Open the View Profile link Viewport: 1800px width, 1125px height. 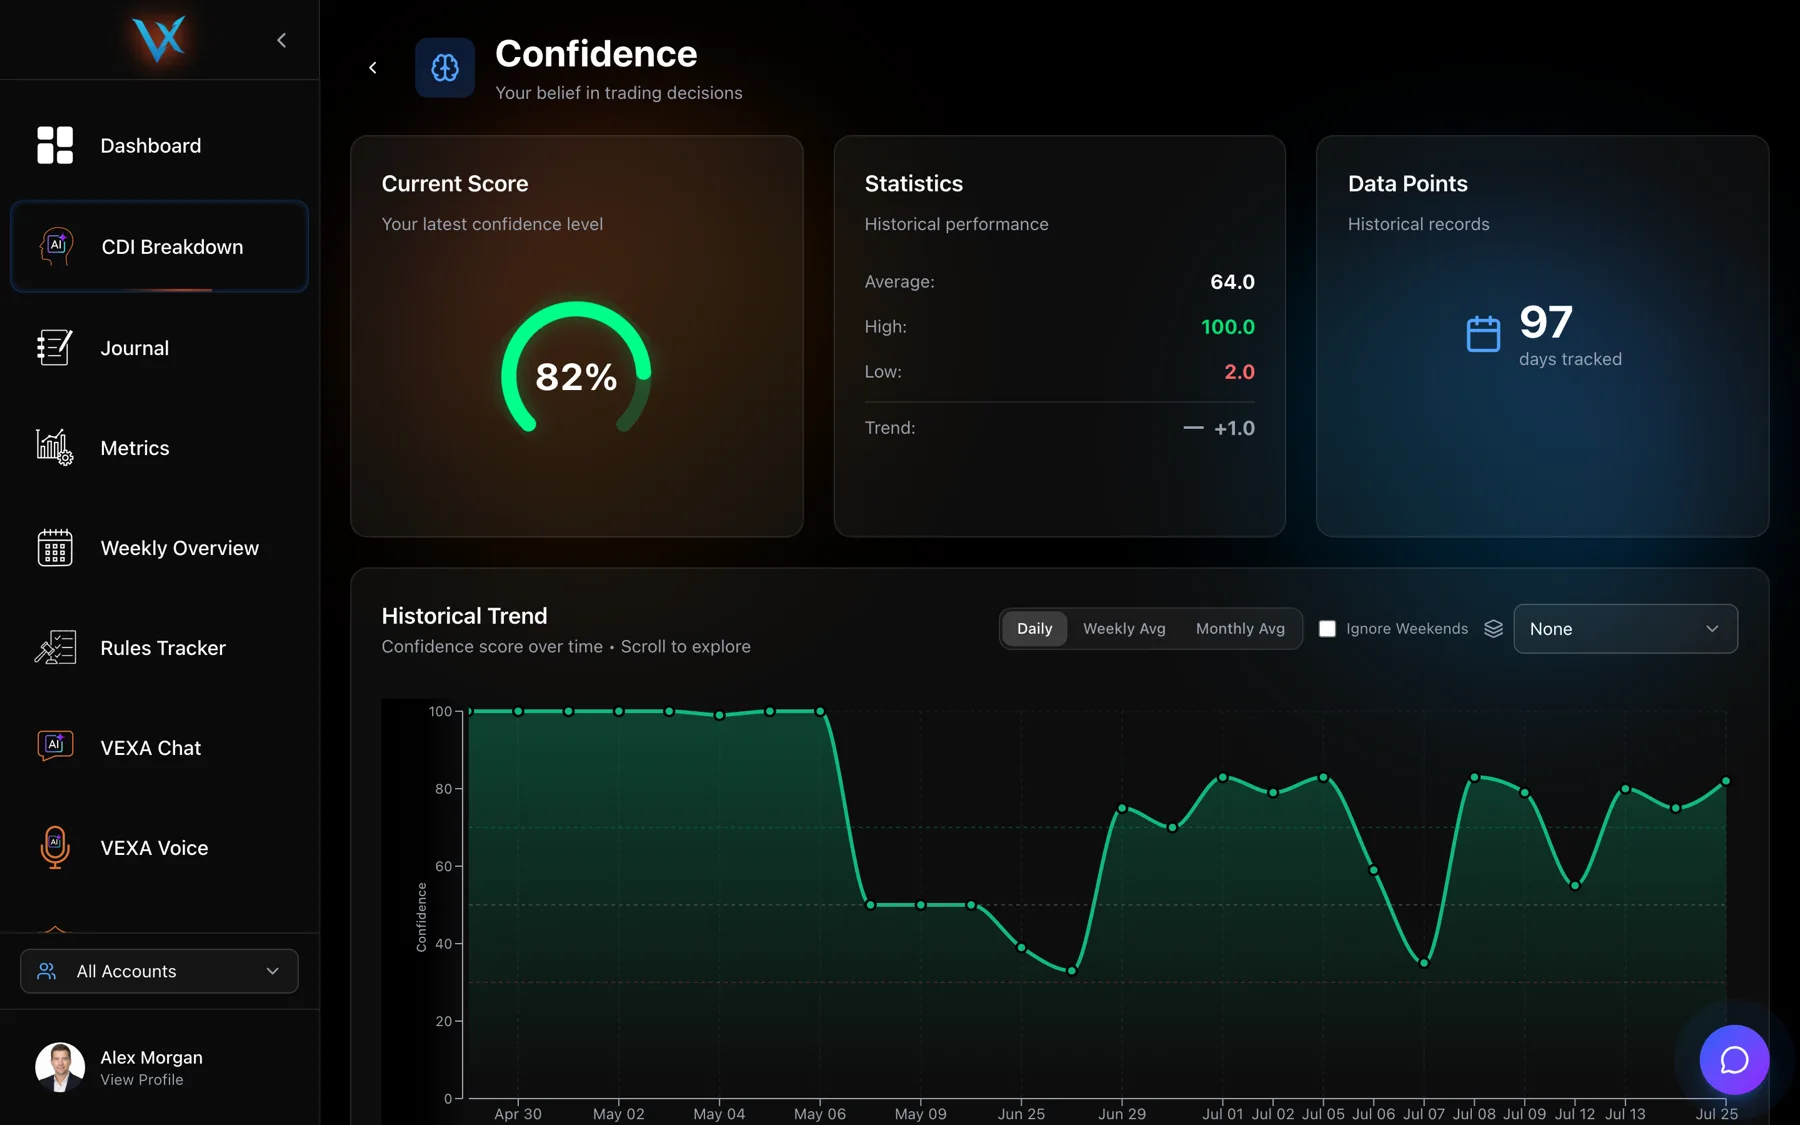point(142,1080)
